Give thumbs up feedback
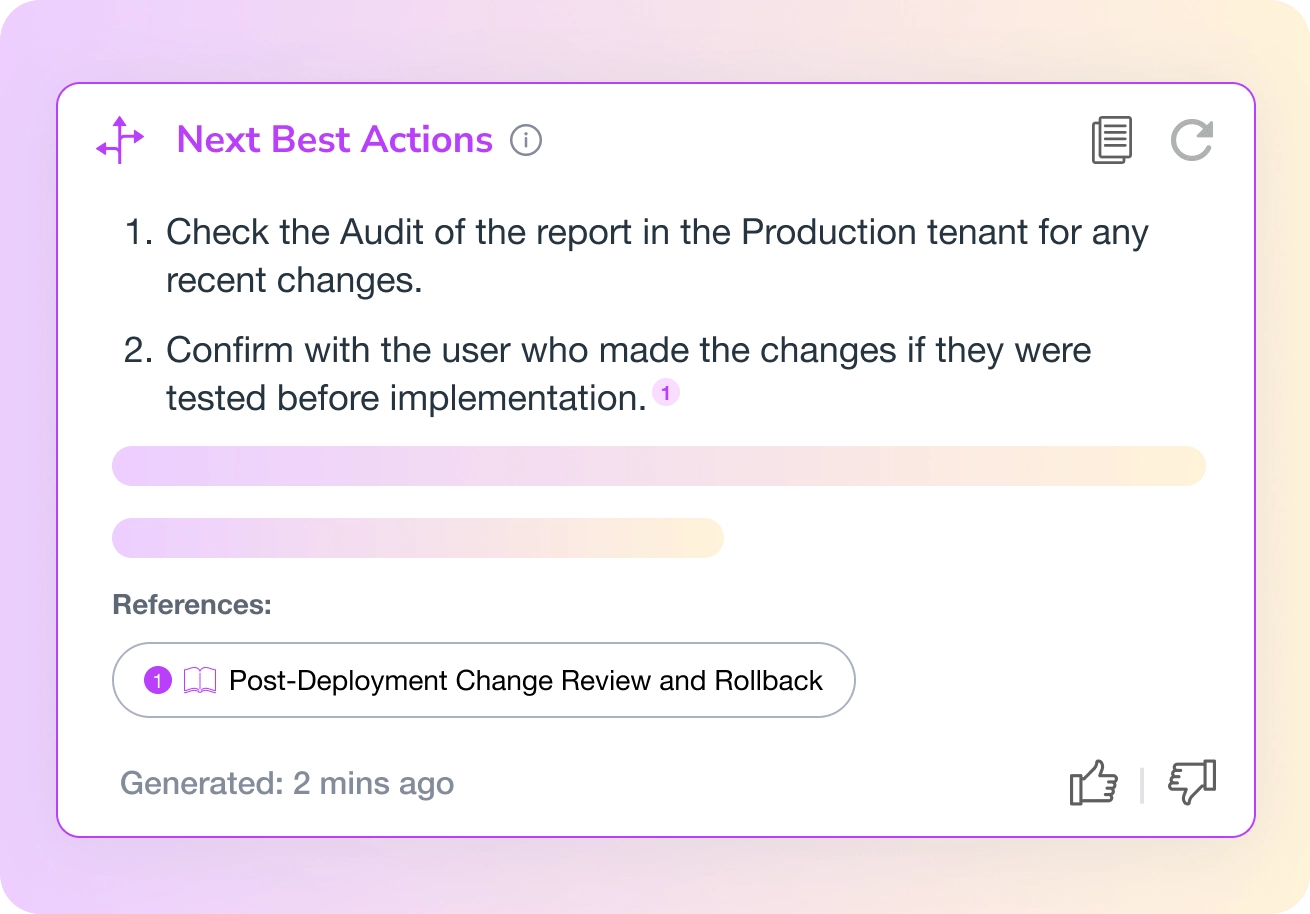 point(1093,782)
